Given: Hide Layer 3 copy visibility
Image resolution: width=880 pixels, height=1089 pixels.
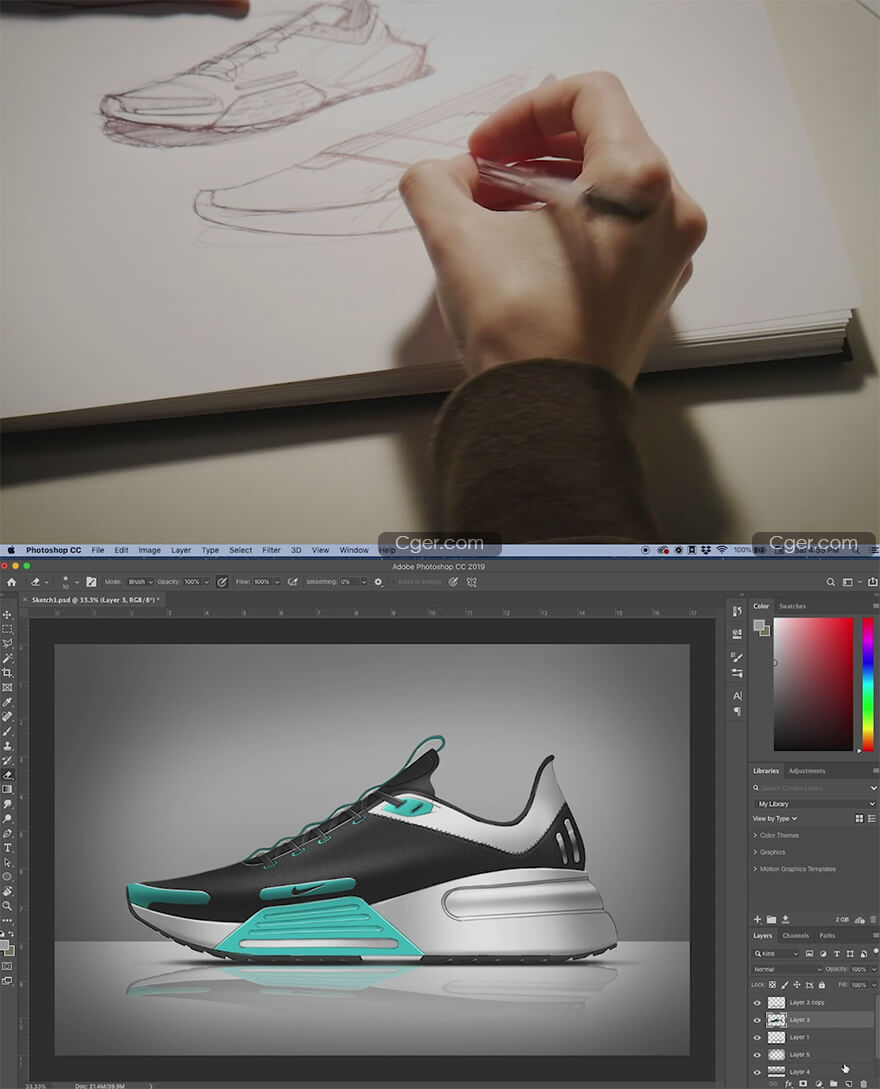Looking at the screenshot, I should pyautogui.click(x=757, y=1003).
